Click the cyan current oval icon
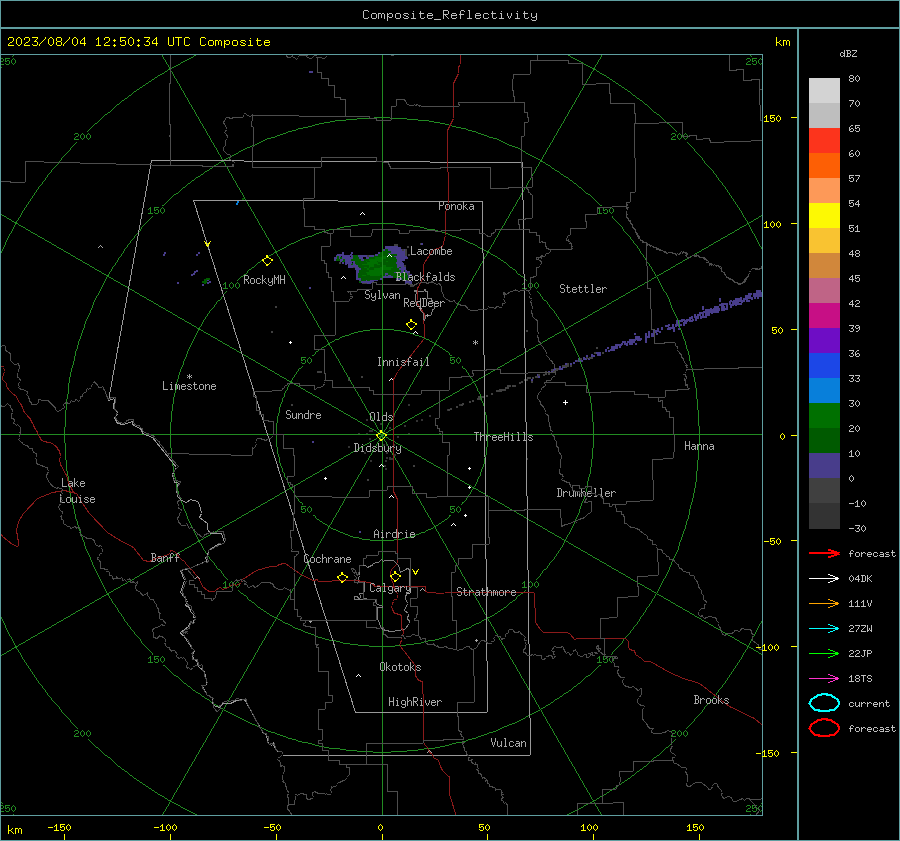This screenshot has width=900, height=841. pyautogui.click(x=824, y=703)
